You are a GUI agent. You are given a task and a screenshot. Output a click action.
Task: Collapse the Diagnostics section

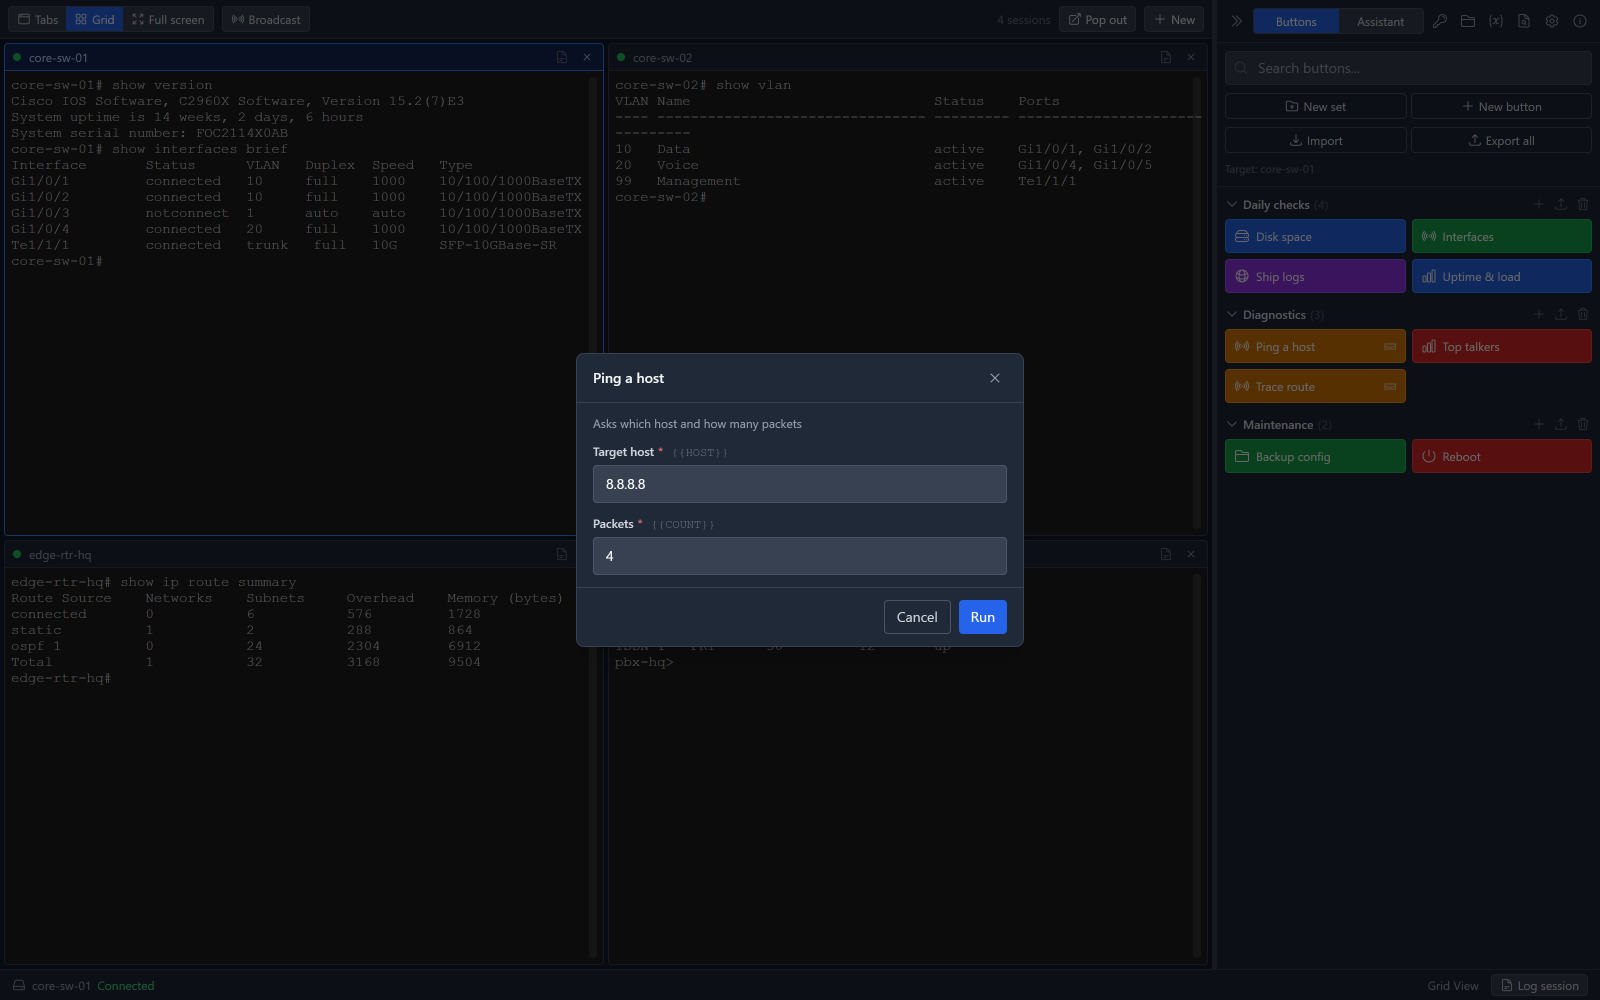1232,315
